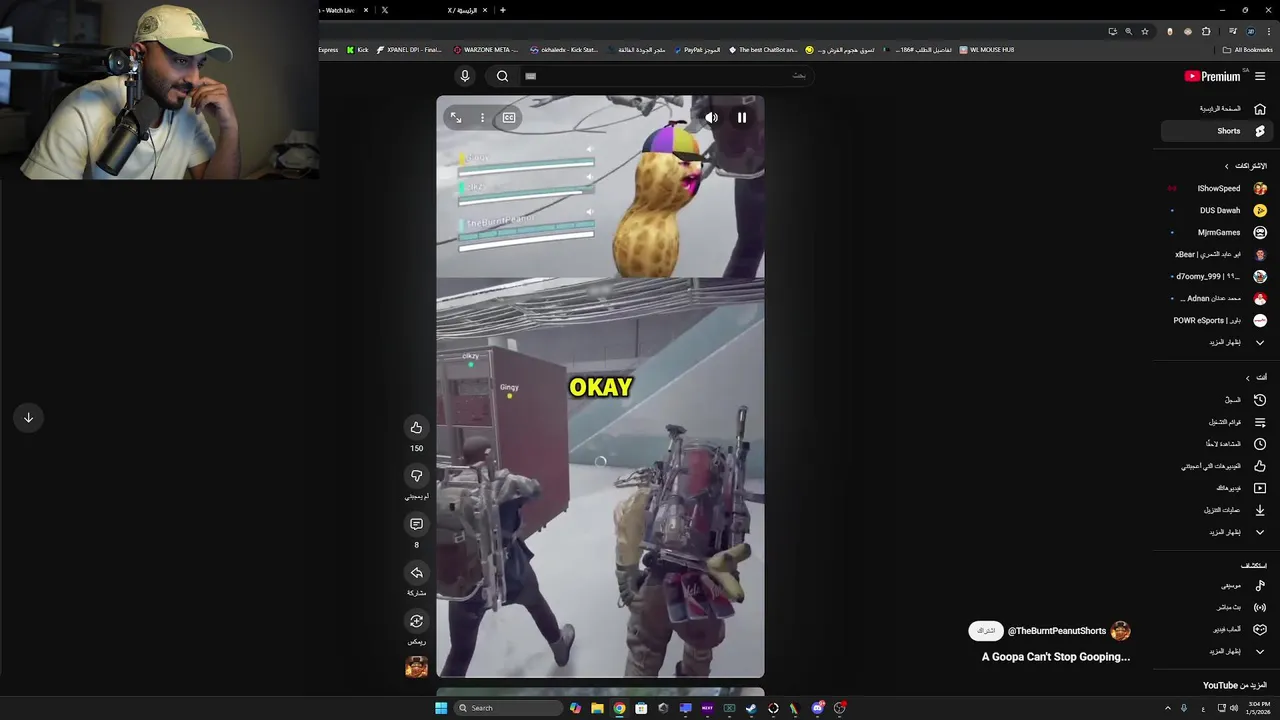Open the You section header
The image size is (1280, 720).
1256,377
